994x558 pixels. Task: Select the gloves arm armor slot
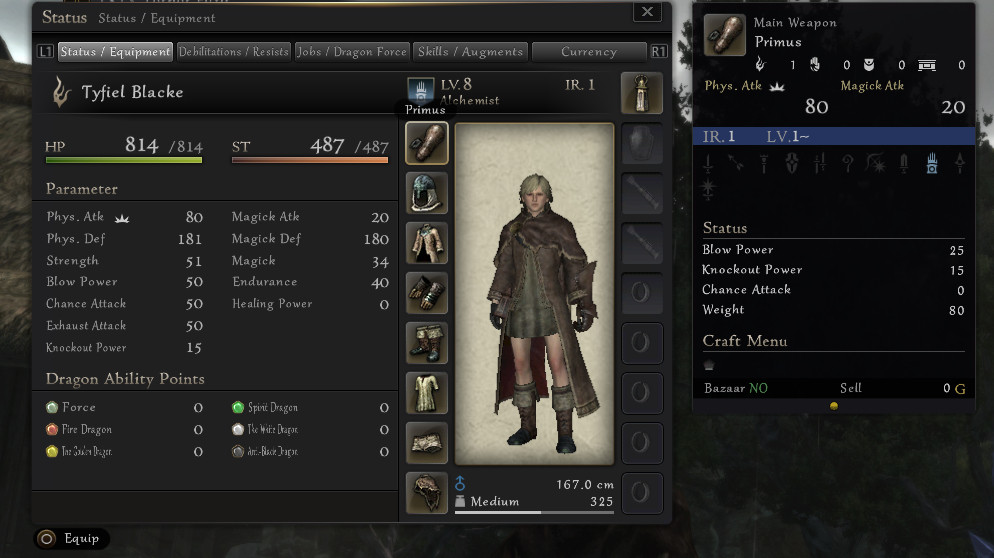[427, 293]
